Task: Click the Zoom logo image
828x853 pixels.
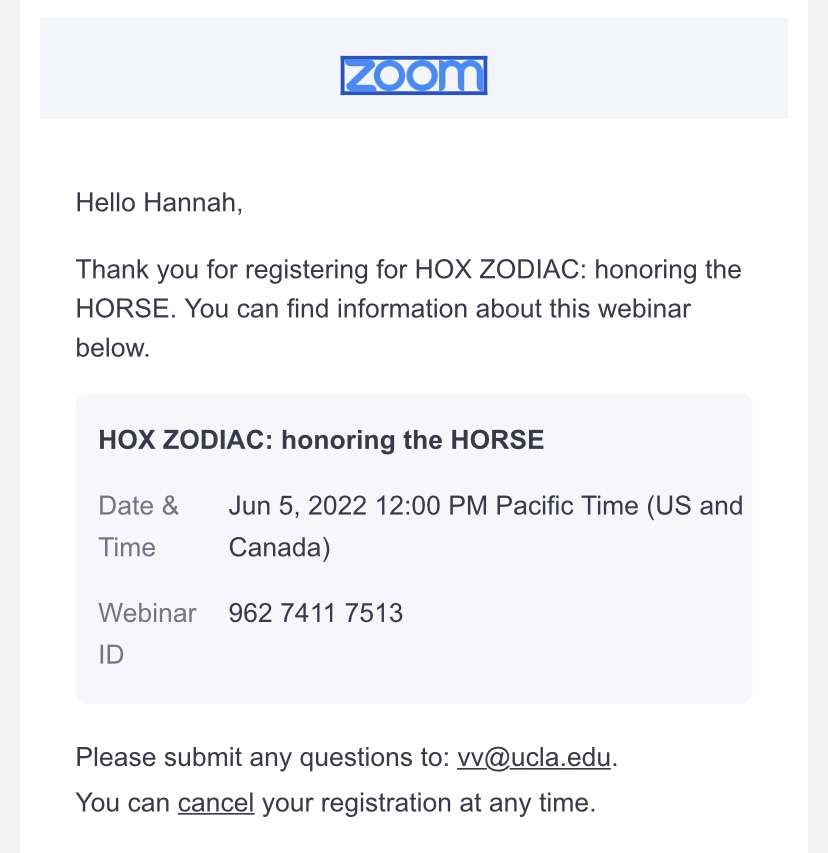Action: (x=413, y=76)
